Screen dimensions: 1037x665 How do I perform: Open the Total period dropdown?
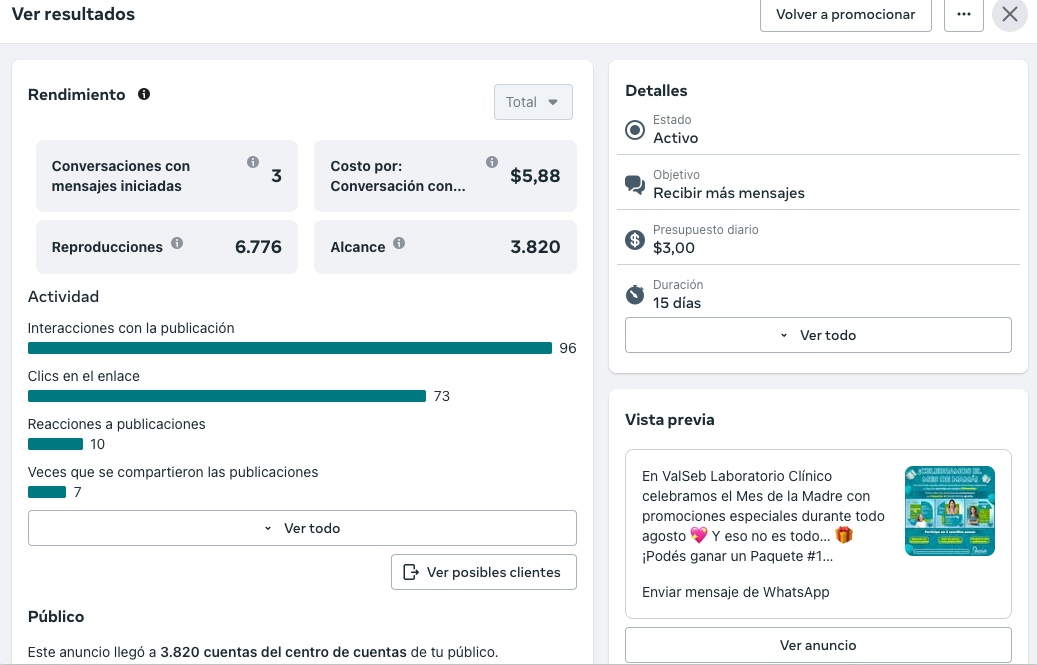pyautogui.click(x=533, y=102)
